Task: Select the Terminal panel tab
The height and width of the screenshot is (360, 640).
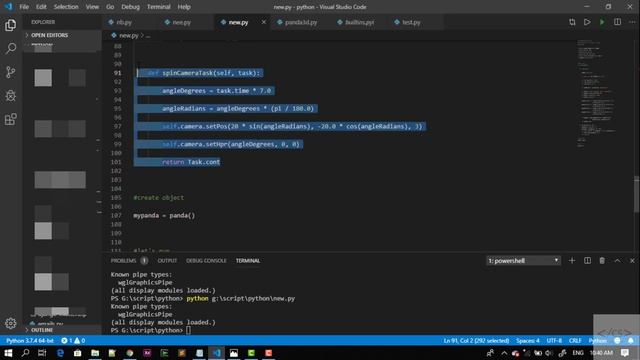Action: (x=248, y=260)
